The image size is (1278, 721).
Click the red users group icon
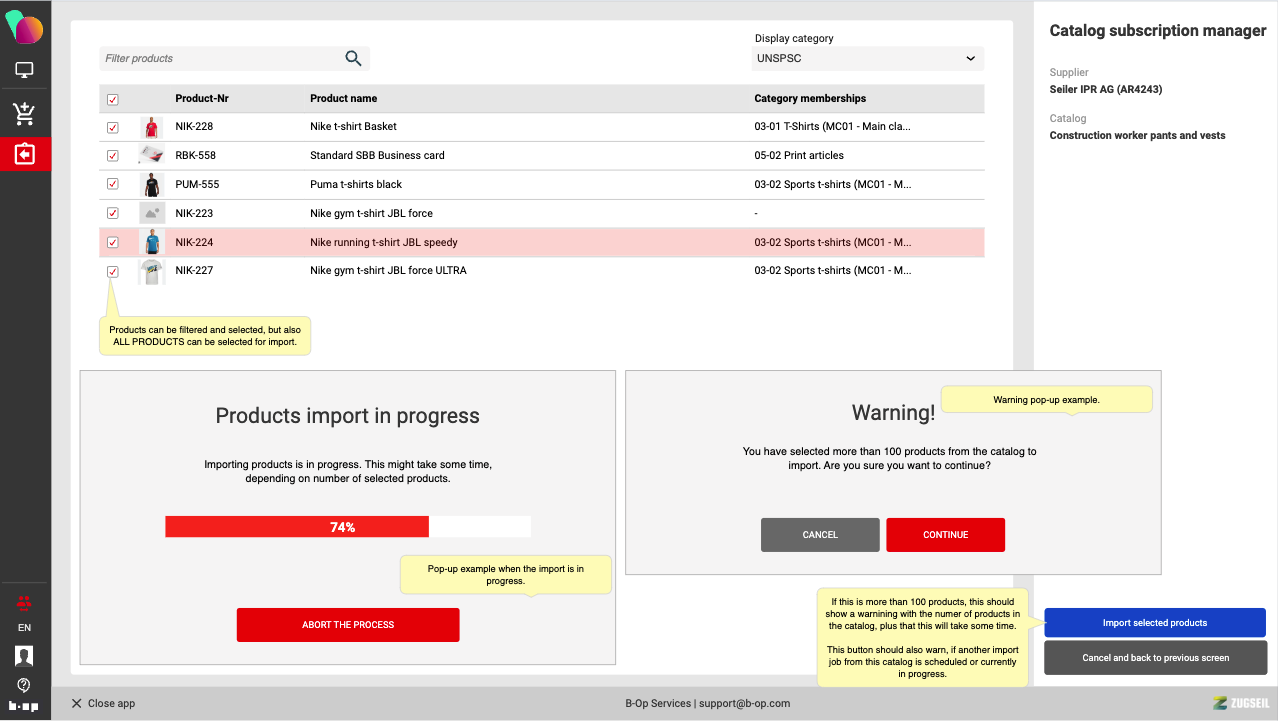coord(25,602)
